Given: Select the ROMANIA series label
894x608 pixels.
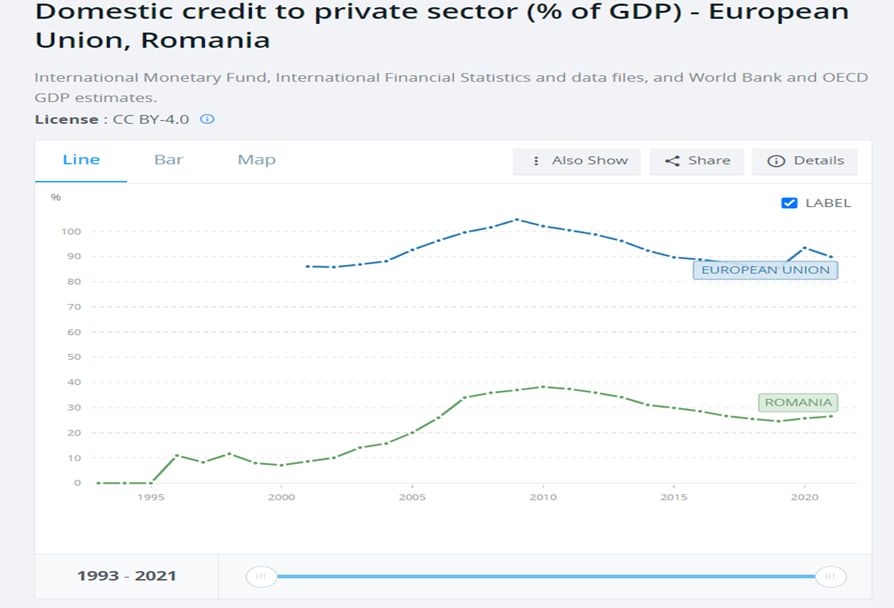Looking at the screenshot, I should point(797,403).
